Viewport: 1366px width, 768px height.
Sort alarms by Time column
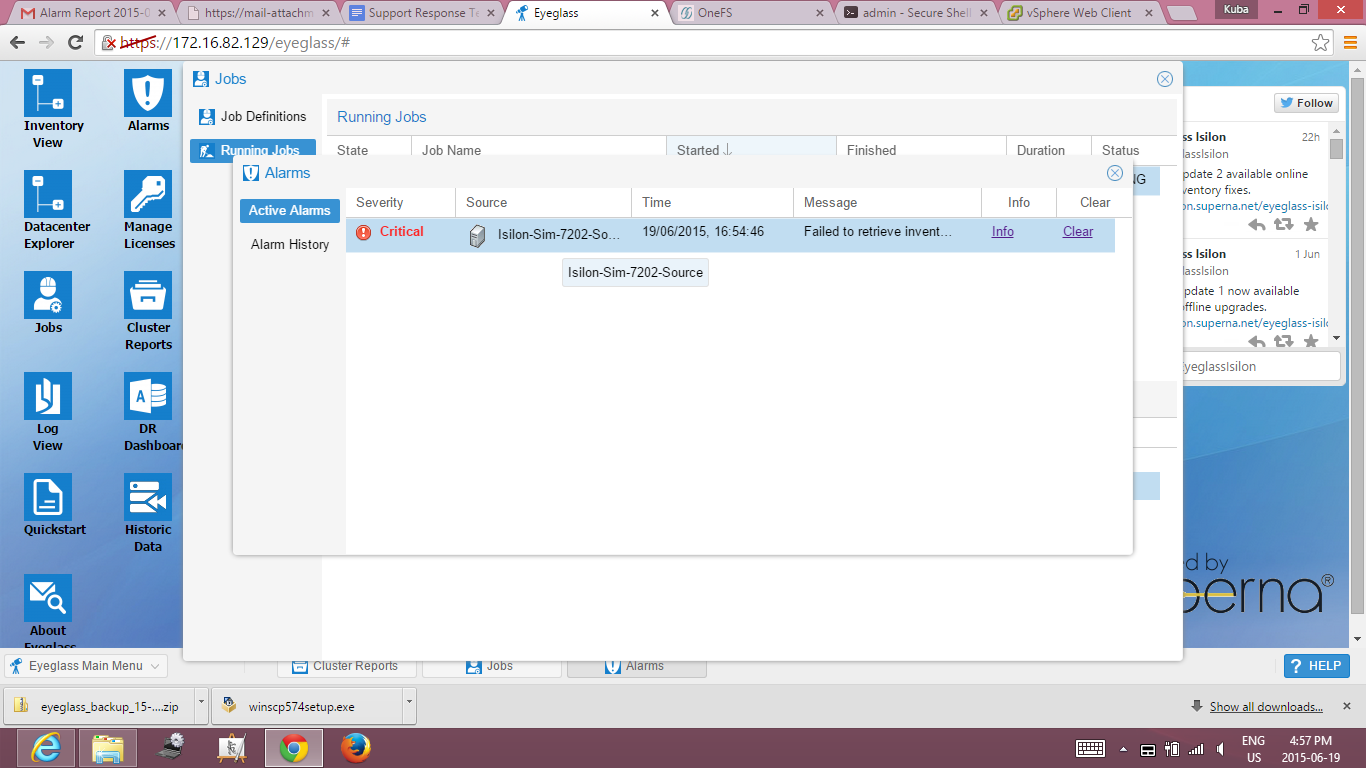[x=712, y=202]
